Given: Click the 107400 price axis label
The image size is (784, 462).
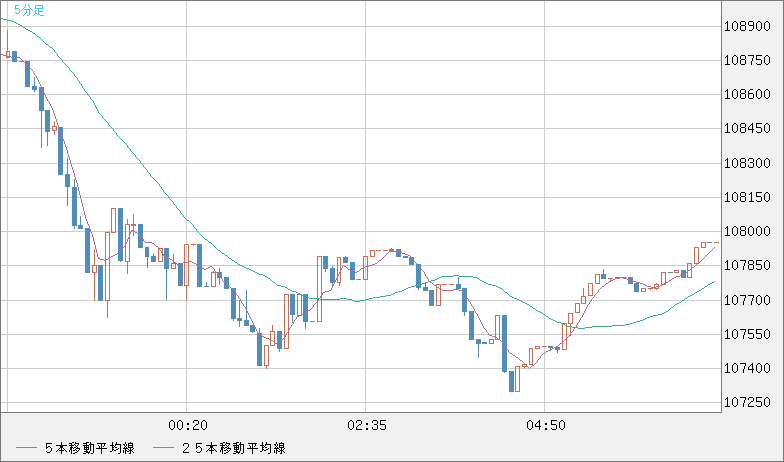Looking at the screenshot, I should pos(747,368).
